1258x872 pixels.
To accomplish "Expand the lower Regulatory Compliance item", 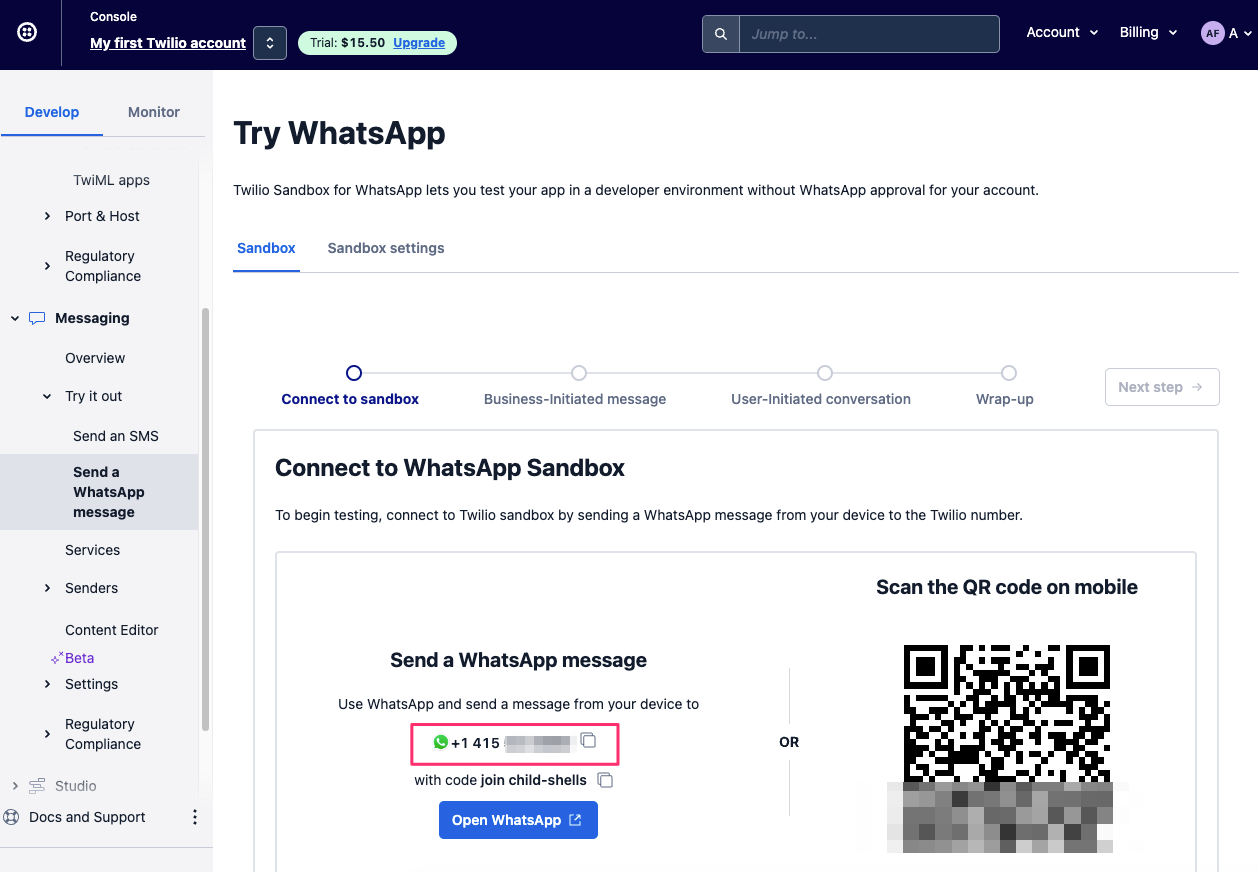I will 47,734.
